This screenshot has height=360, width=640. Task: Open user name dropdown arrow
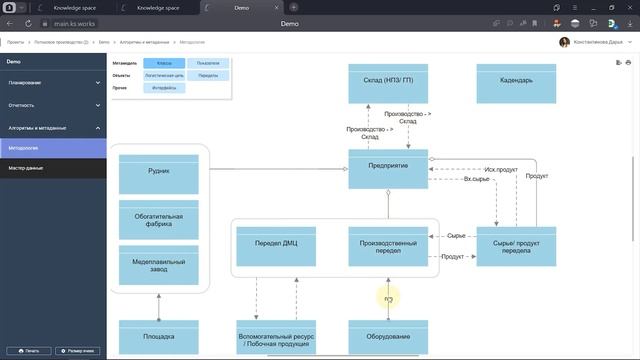pyautogui.click(x=630, y=42)
